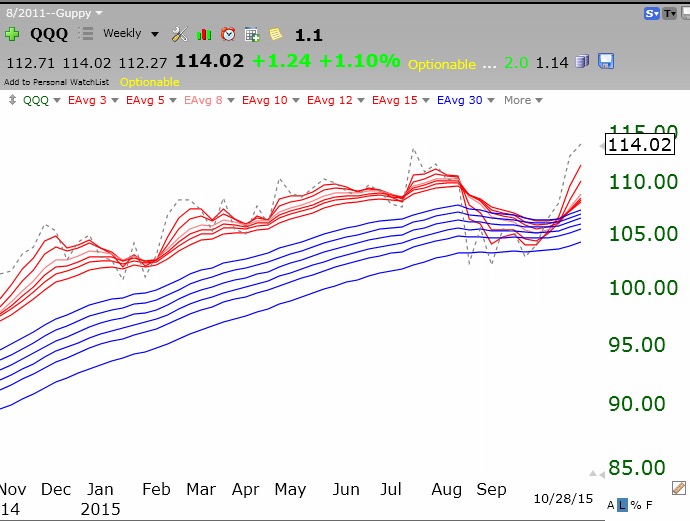Image resolution: width=690 pixels, height=521 pixels.
Task: Open the chart tools wrench icon
Action: coord(179,34)
